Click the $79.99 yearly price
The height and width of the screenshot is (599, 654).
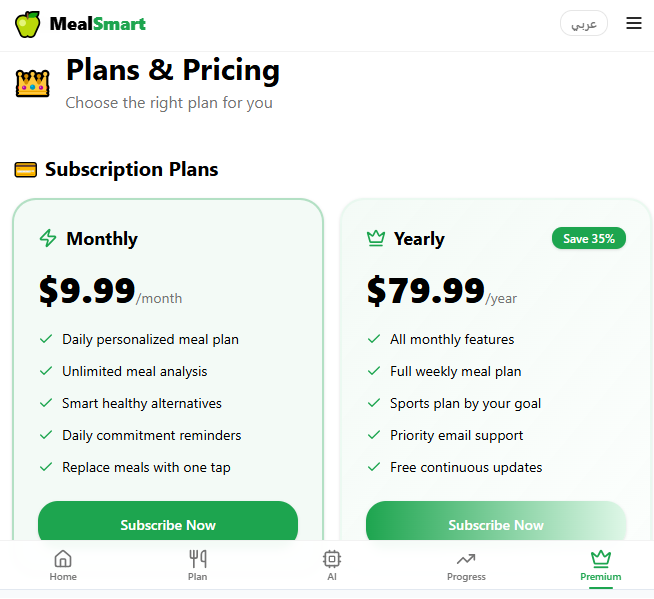tap(426, 290)
